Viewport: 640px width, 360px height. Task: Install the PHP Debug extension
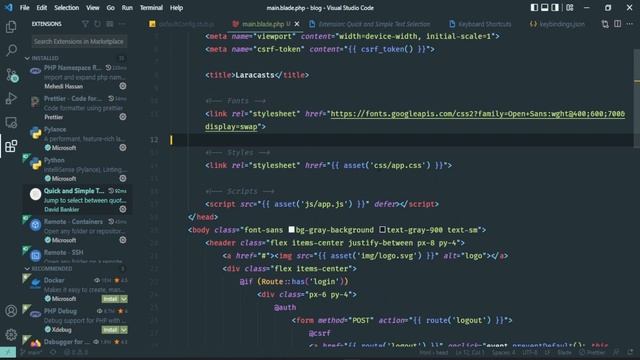[x=110, y=329]
